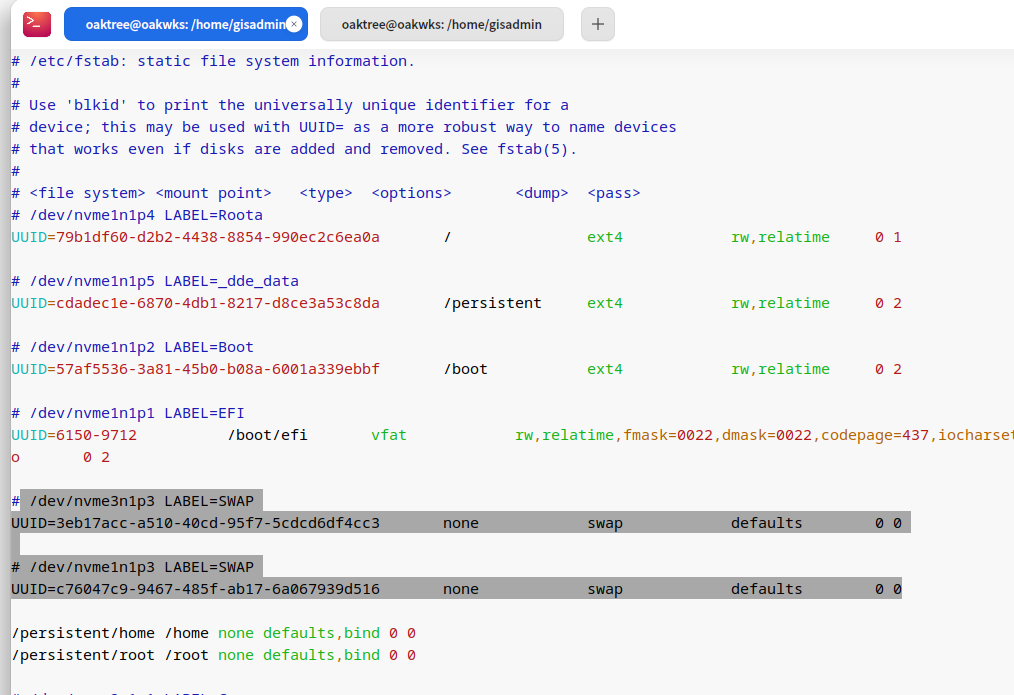Click the '/boot/efi' mount point

click(x=268, y=435)
